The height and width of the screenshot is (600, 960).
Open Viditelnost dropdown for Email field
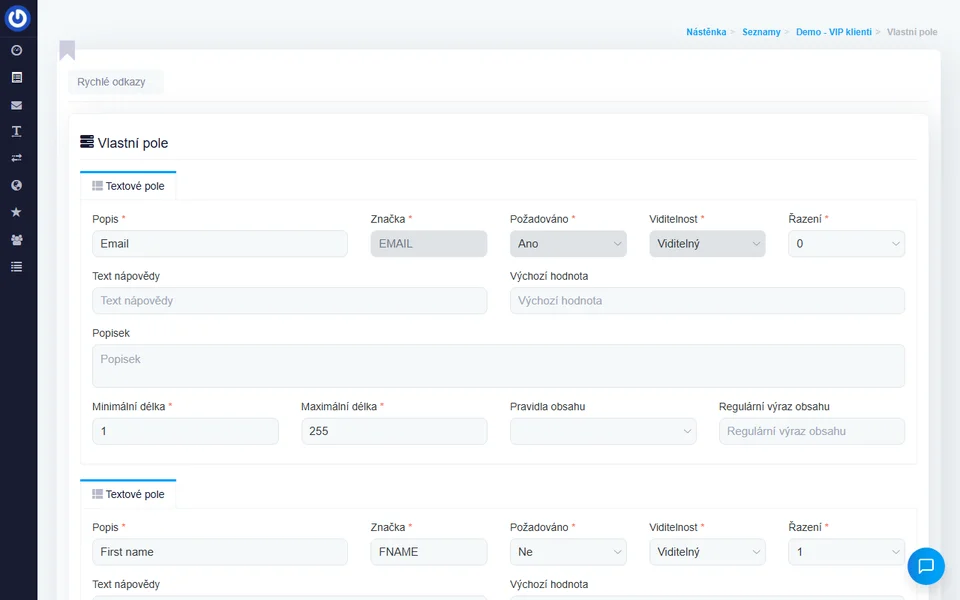[x=707, y=244]
